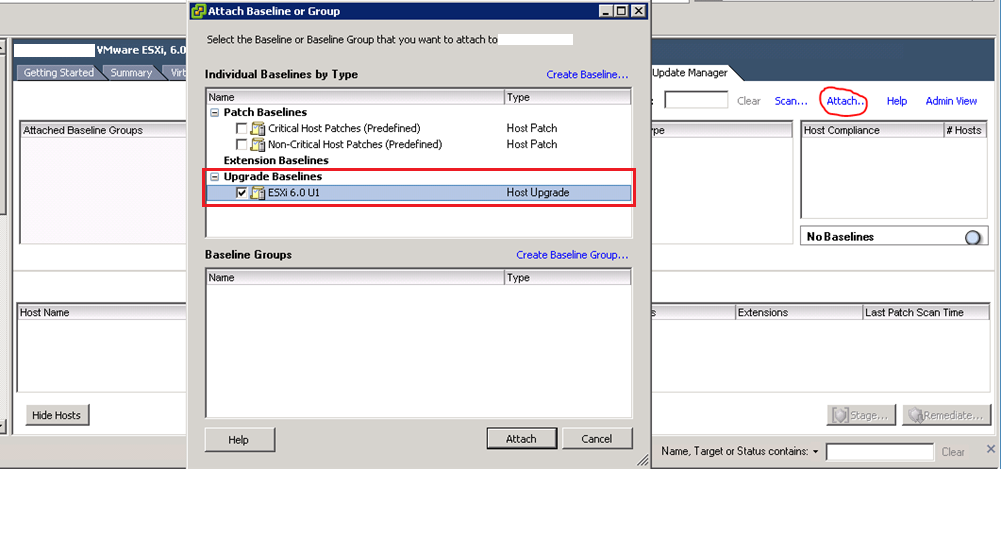Select the Non-Critical Host Patches (Predefined) row text
The image size is (1002, 553).
(355, 144)
